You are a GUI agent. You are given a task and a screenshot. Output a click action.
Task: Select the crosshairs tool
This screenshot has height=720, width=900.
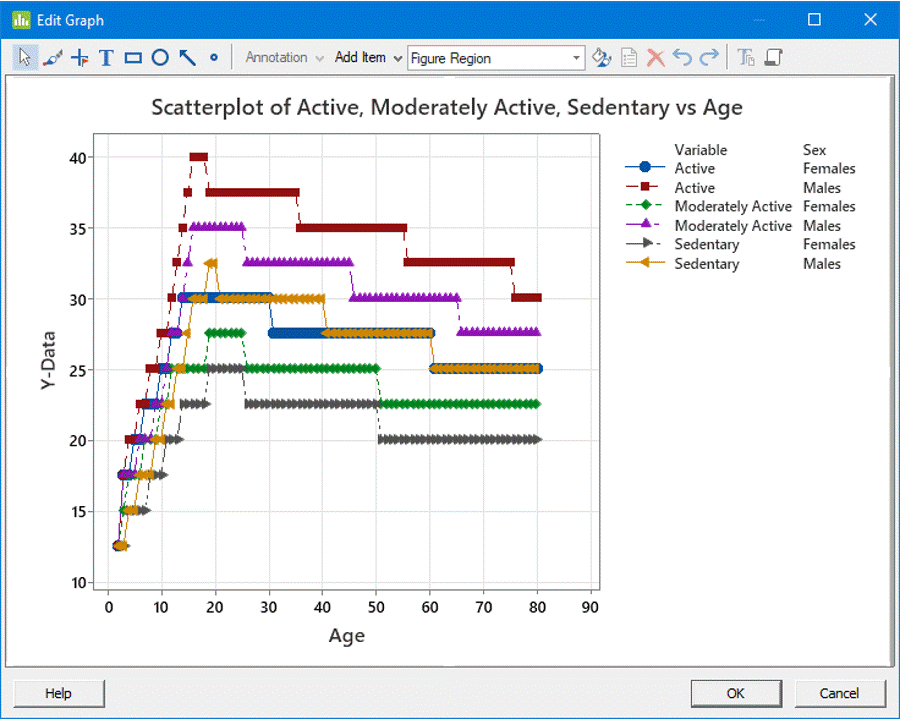pyautogui.click(x=79, y=58)
